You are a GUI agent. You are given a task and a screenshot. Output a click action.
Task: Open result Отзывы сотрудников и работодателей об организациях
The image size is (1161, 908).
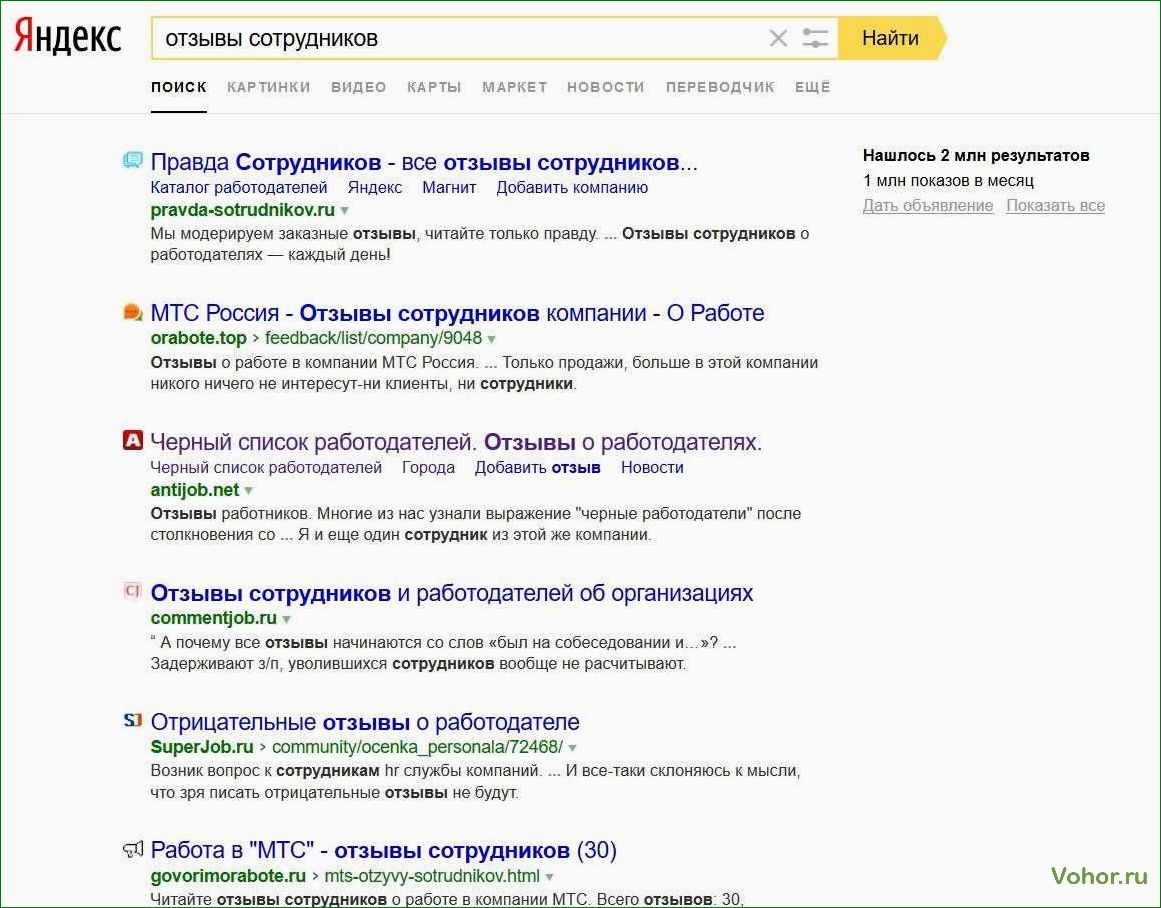(452, 593)
